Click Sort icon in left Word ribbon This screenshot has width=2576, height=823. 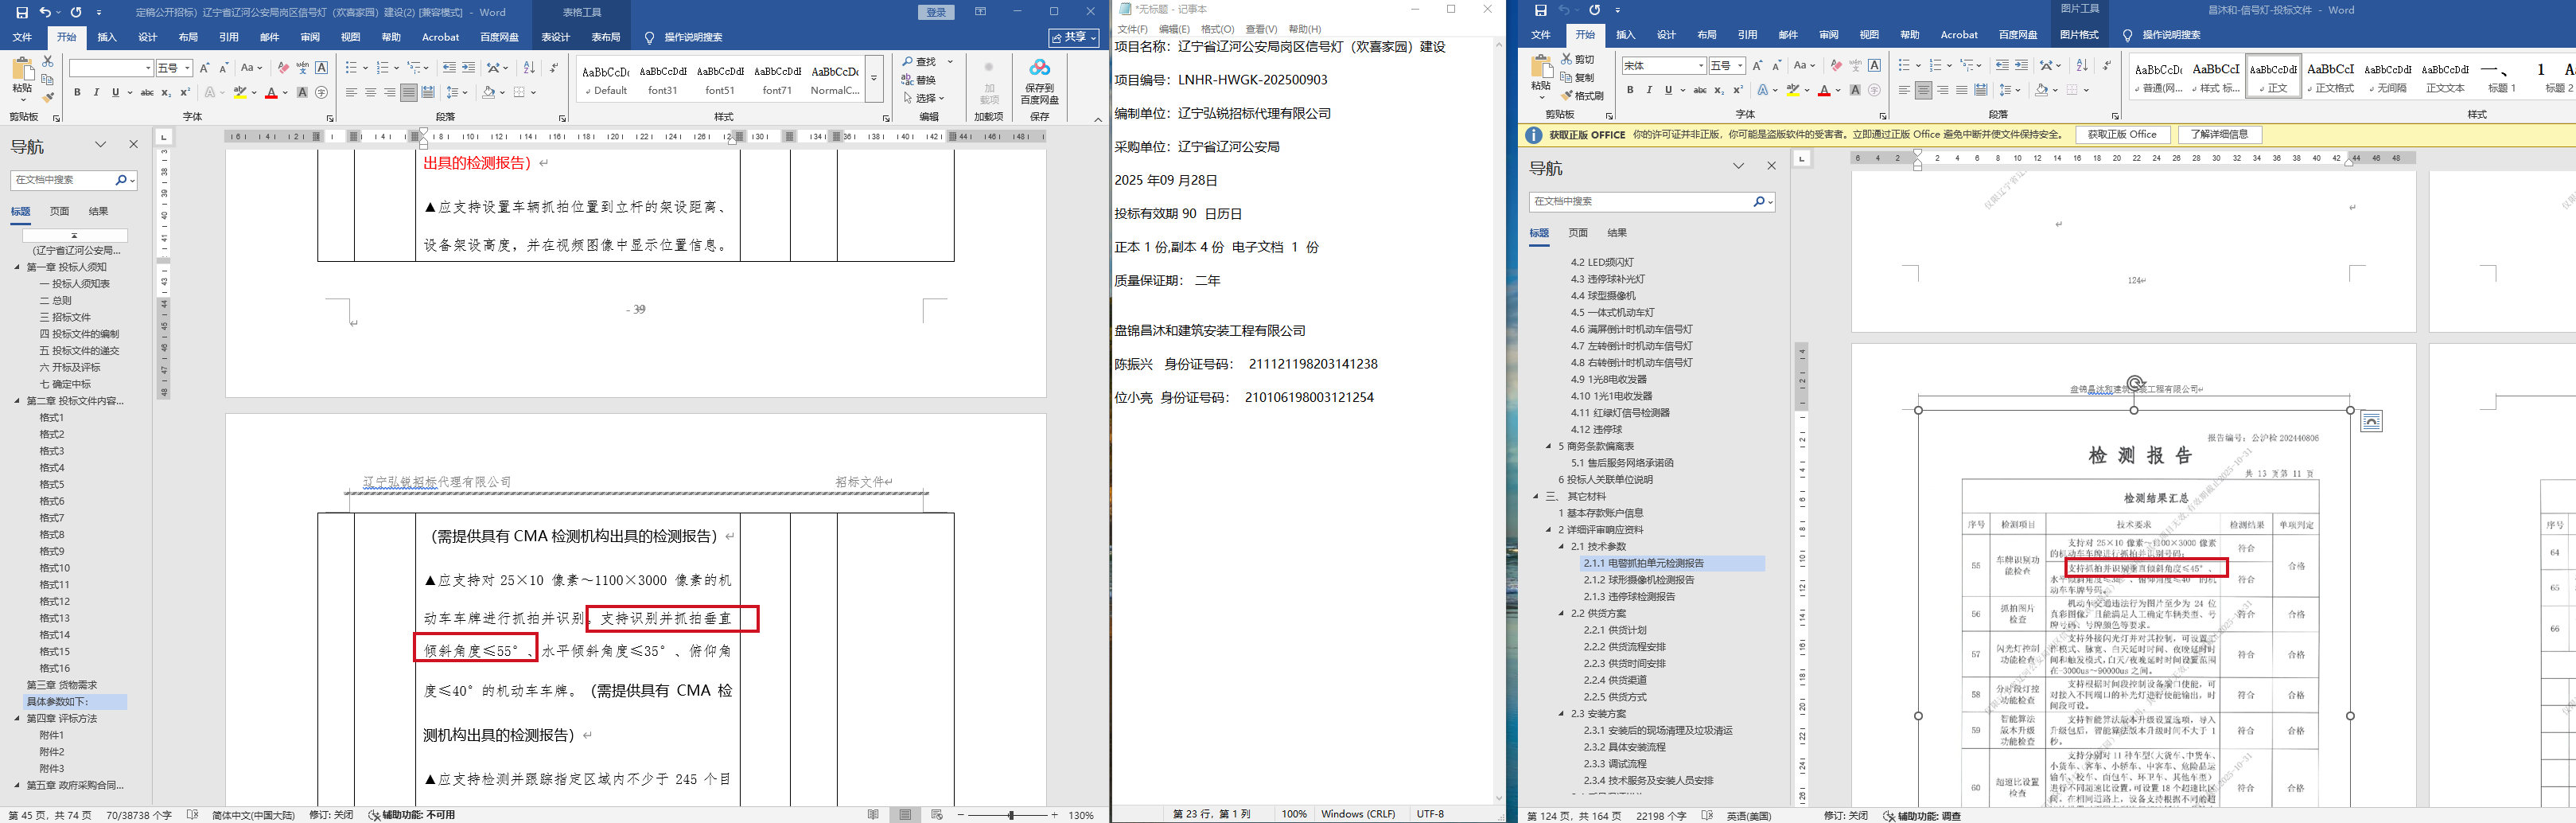pos(529,68)
